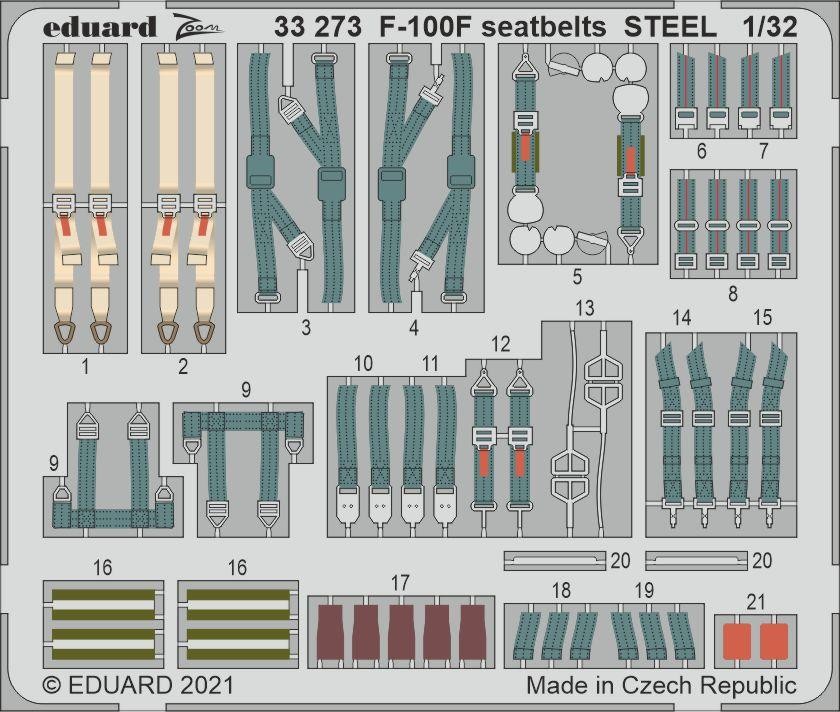Viewport: 840px width, 712px height.
Task: Click the © EDUARD 2021 copyright text
Action: point(138,686)
